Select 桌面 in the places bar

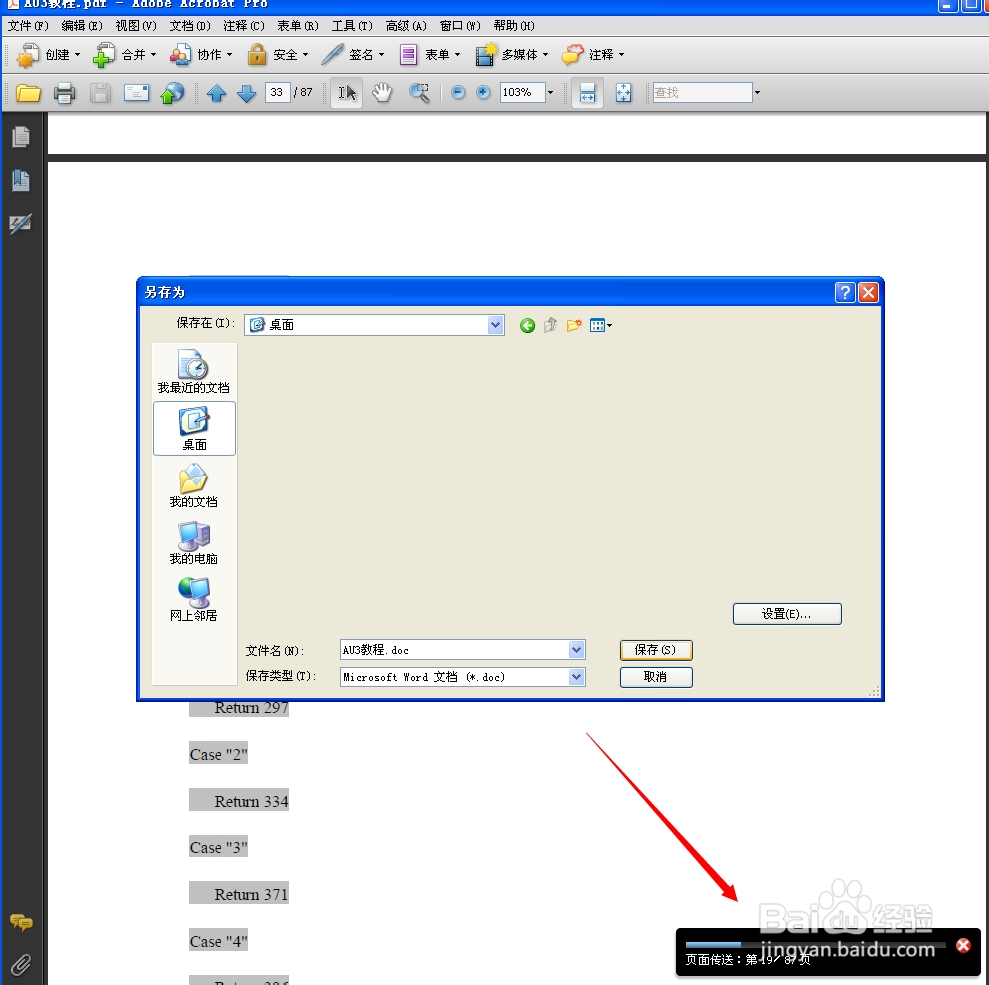click(x=194, y=429)
